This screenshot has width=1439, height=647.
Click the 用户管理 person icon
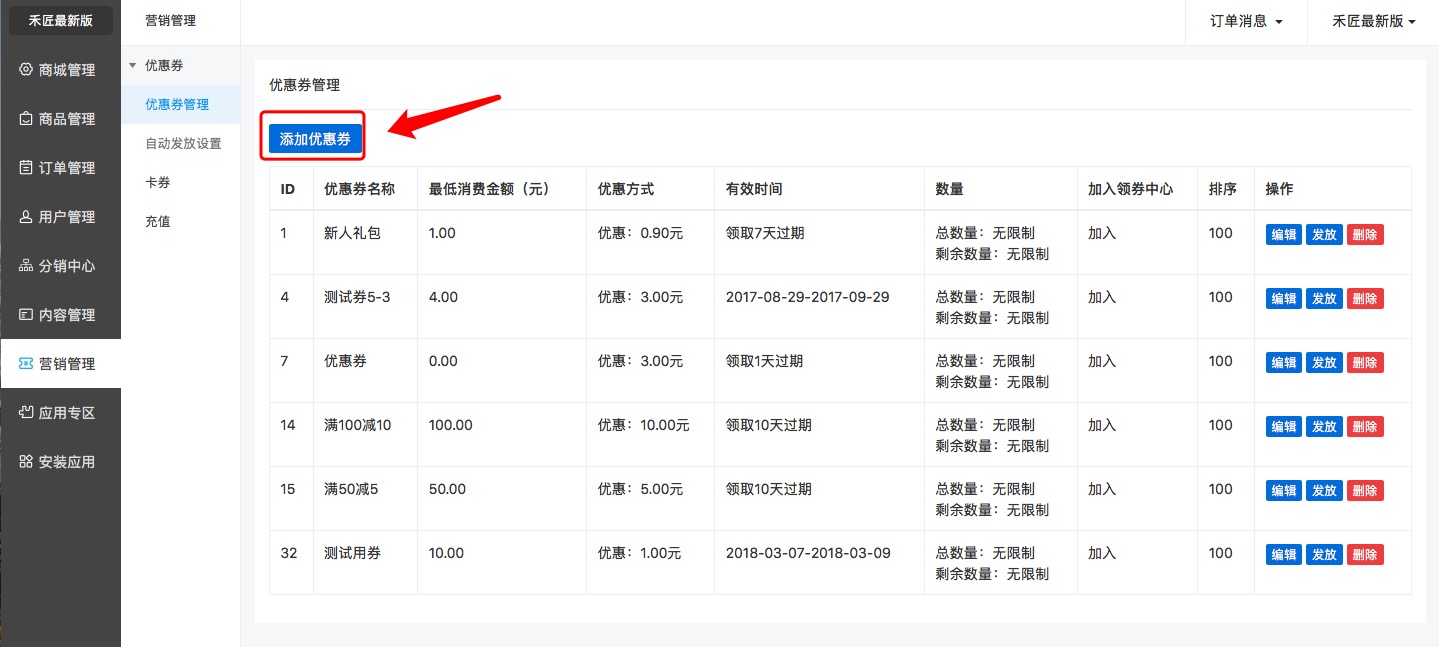26,217
